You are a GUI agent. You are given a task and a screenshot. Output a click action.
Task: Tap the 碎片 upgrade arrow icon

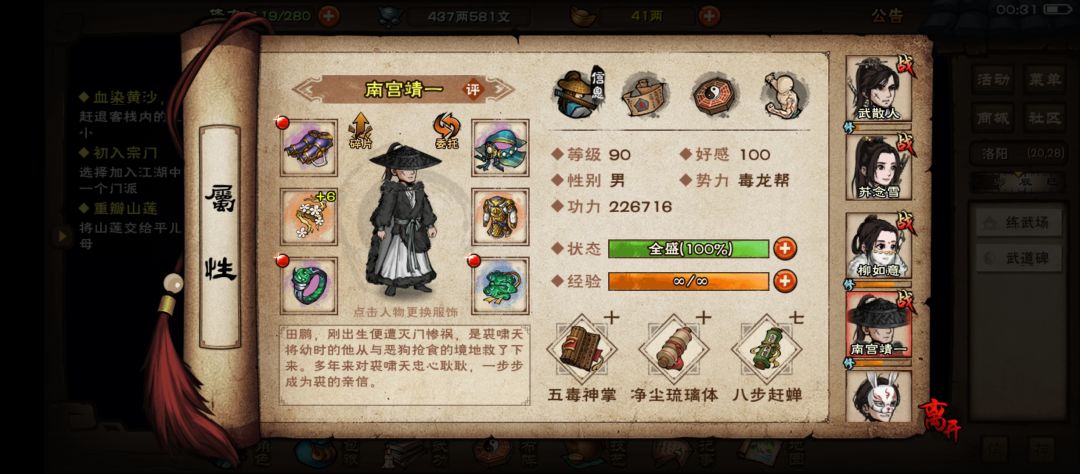pos(360,131)
